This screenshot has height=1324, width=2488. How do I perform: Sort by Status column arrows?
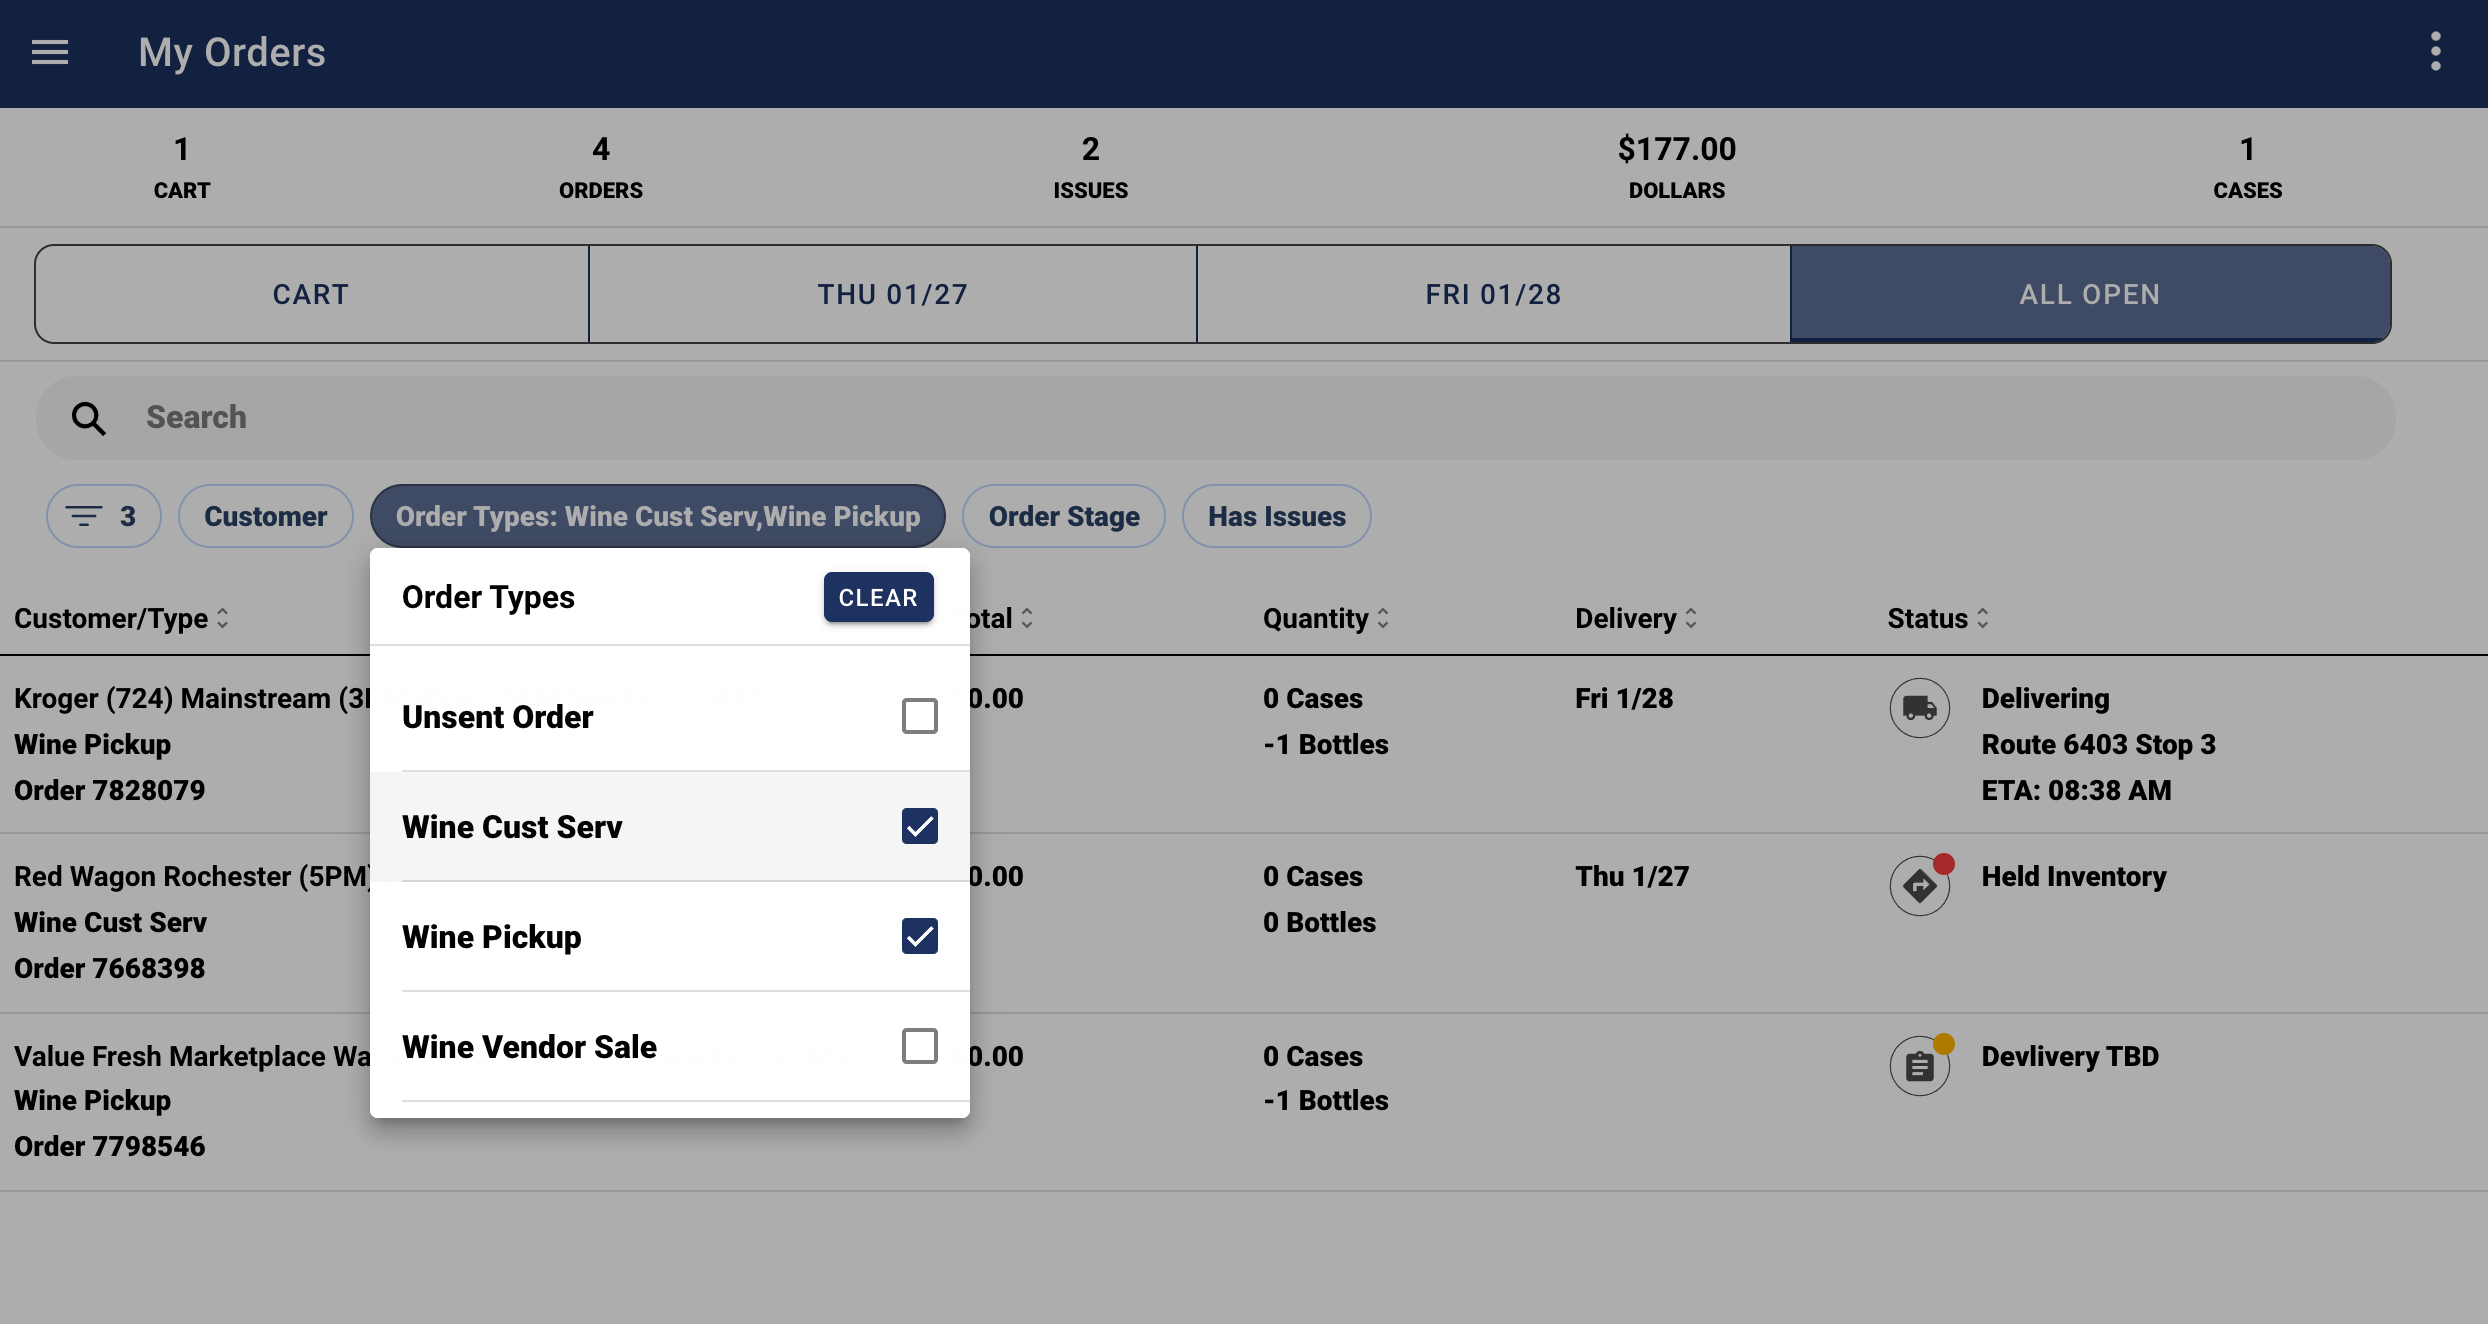1982,618
